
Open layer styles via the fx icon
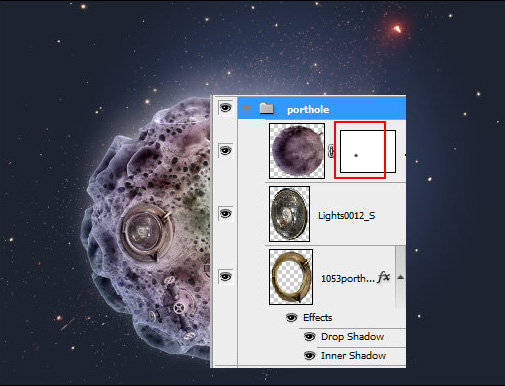tap(384, 277)
